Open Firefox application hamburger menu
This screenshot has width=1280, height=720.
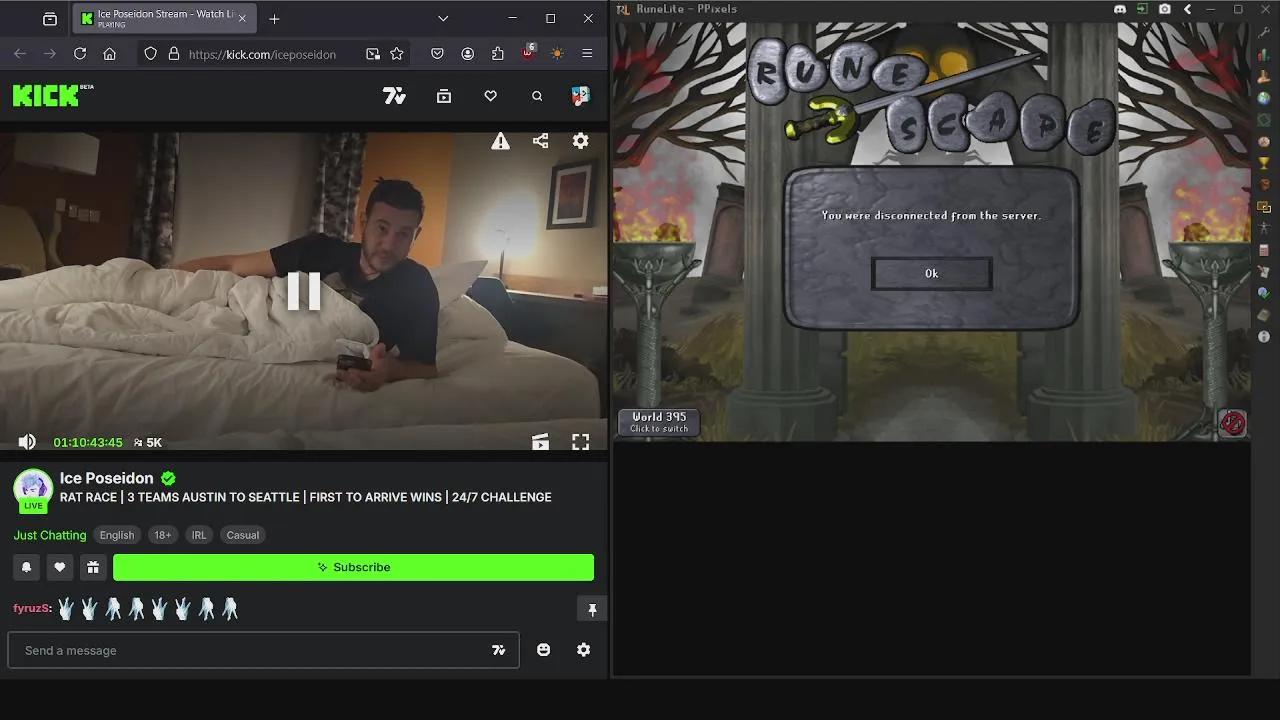click(587, 54)
